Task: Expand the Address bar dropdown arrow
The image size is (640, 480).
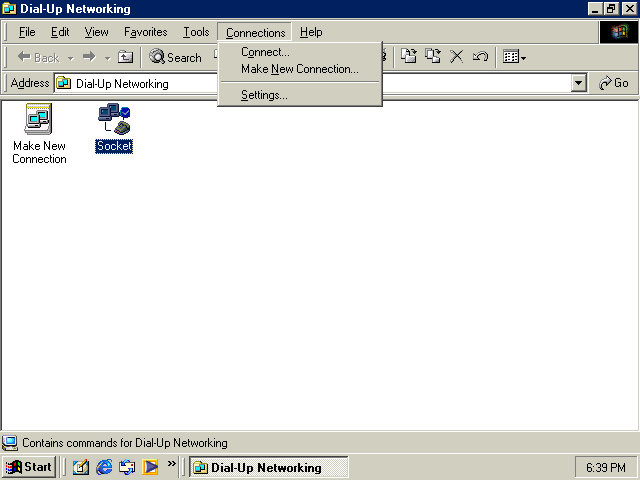Action: [578, 83]
